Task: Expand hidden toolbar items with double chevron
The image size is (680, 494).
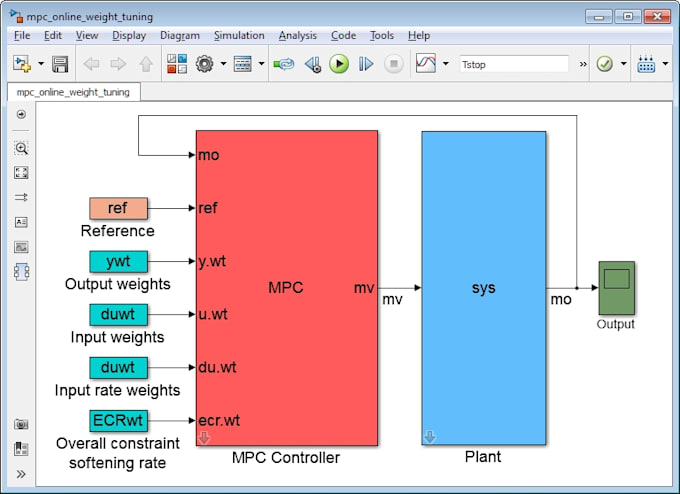Action: (x=583, y=64)
